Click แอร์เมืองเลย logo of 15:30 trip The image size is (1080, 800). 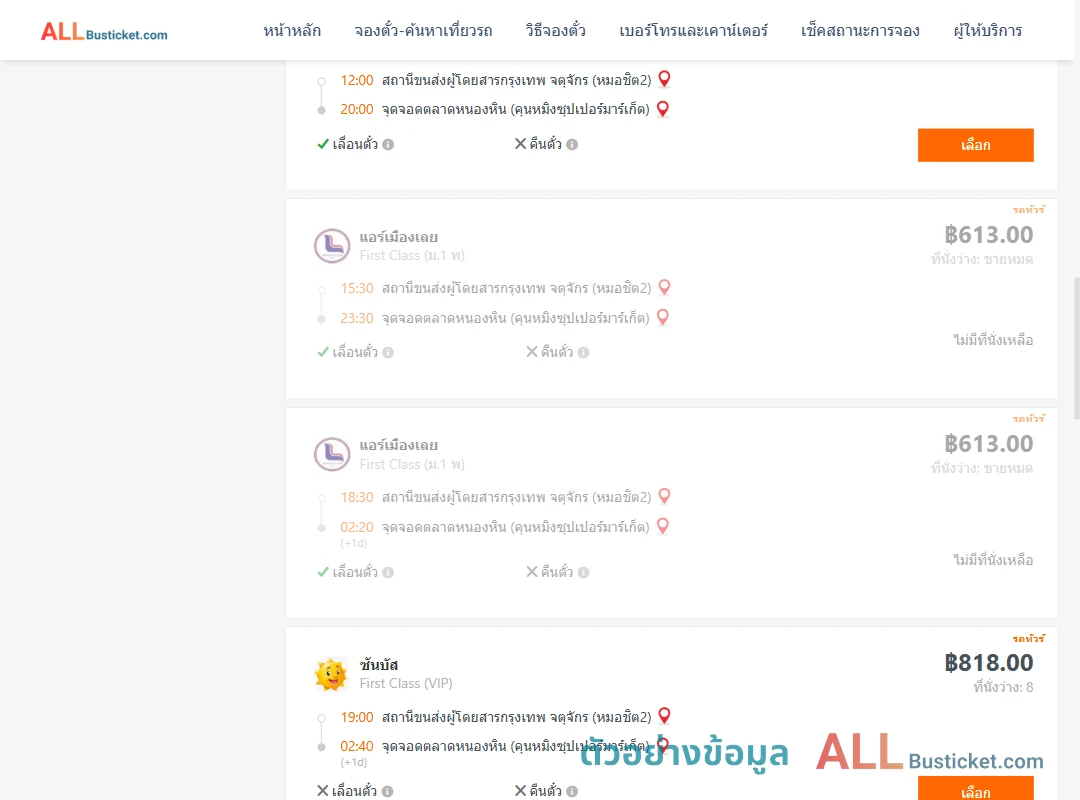pyautogui.click(x=332, y=246)
